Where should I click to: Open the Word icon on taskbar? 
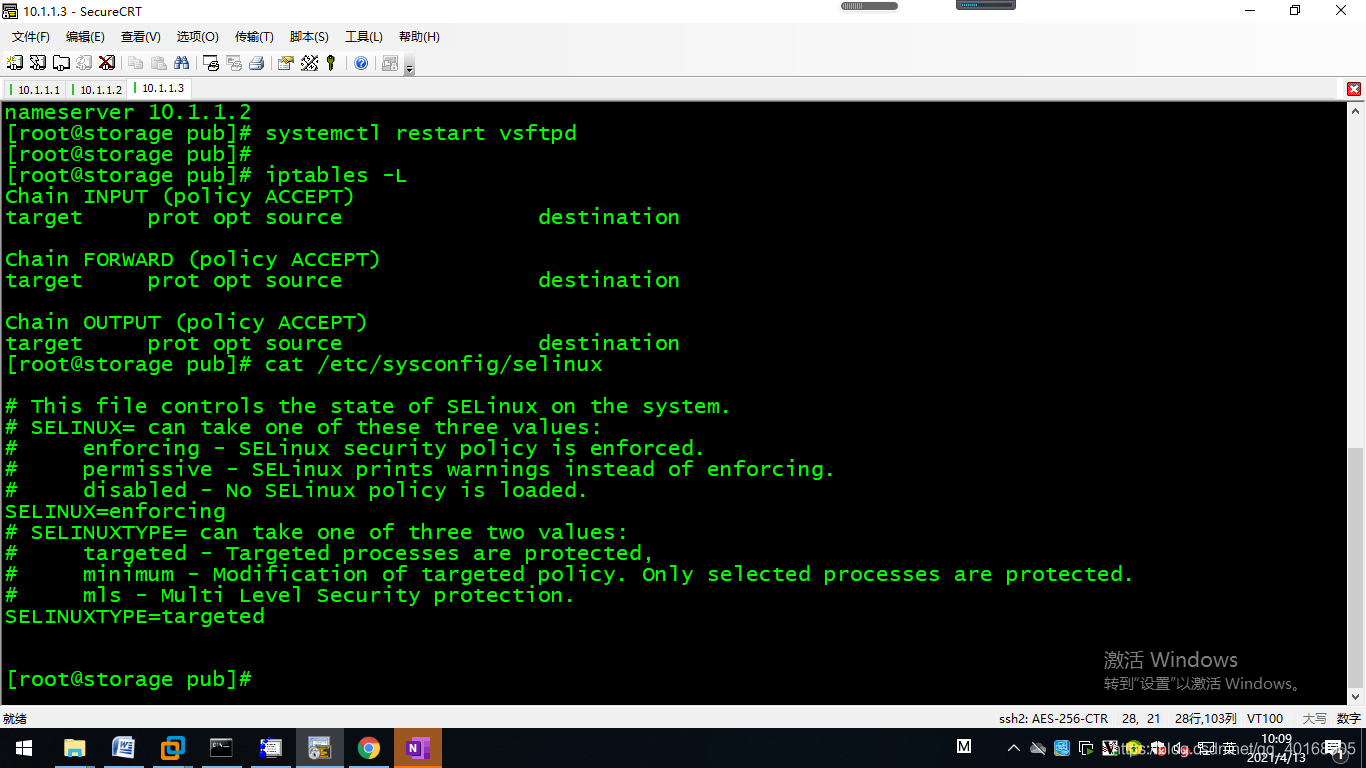point(124,748)
